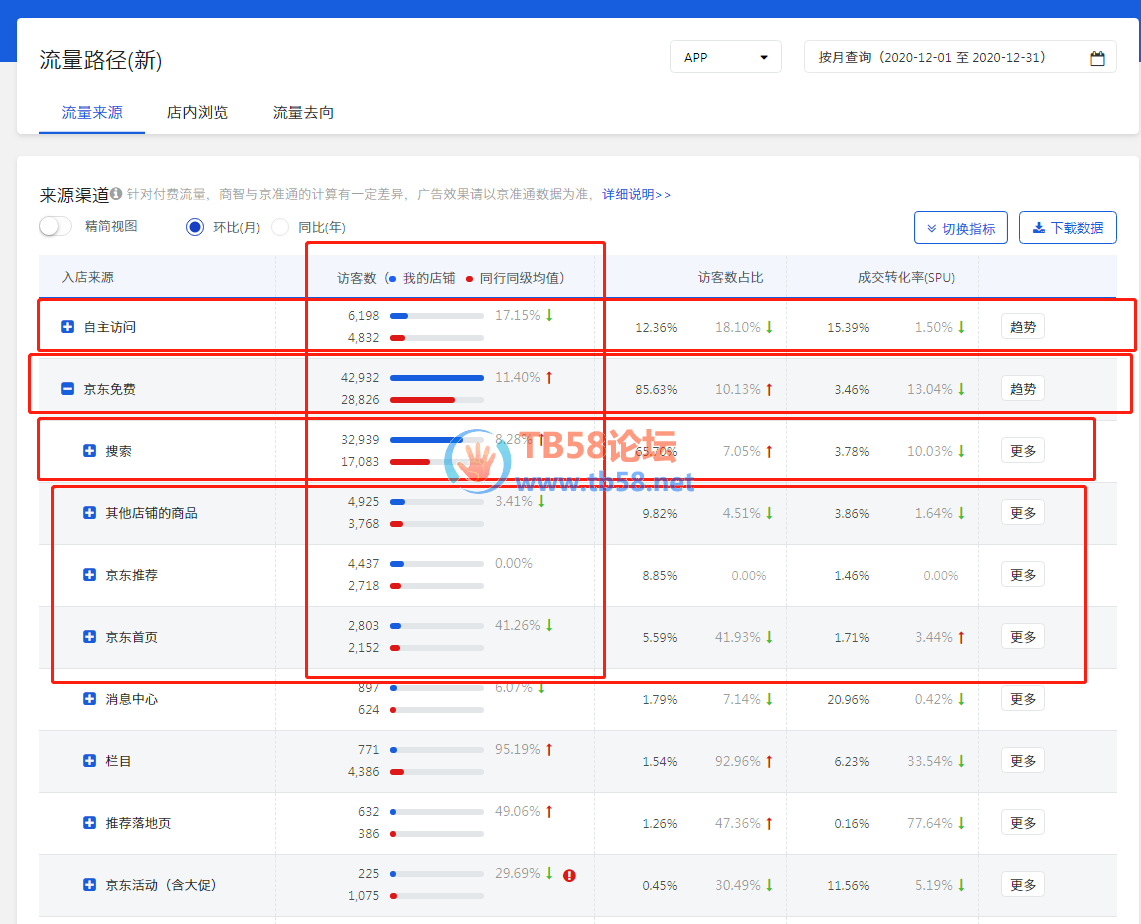Expand the 搜索 source row
1141x924 pixels.
(x=89, y=450)
